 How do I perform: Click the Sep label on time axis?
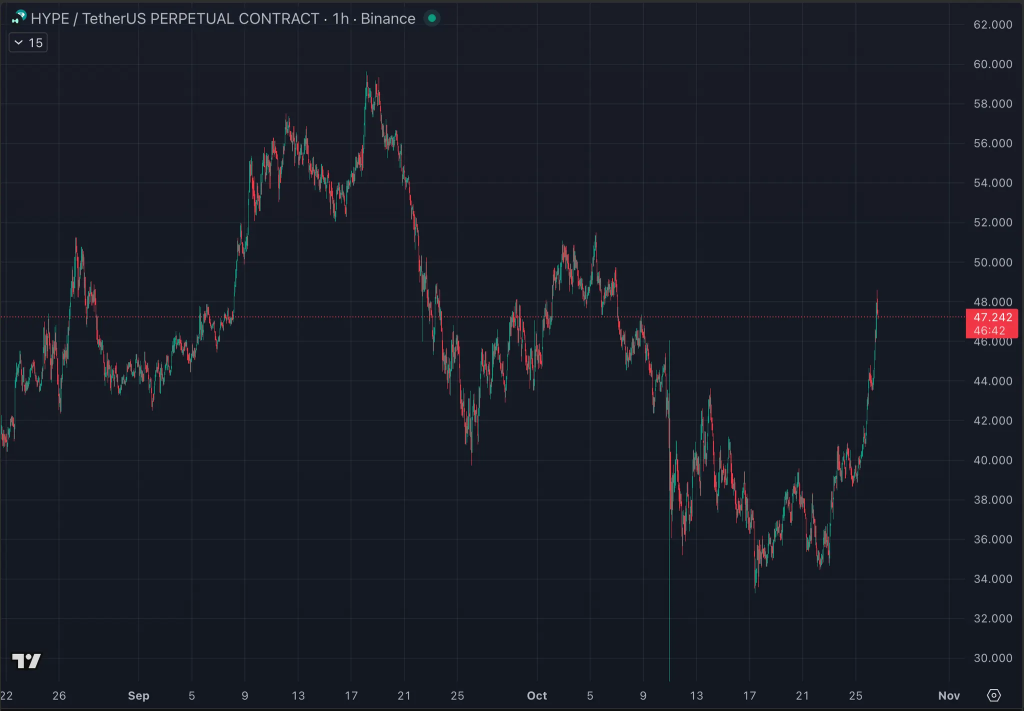click(x=139, y=695)
